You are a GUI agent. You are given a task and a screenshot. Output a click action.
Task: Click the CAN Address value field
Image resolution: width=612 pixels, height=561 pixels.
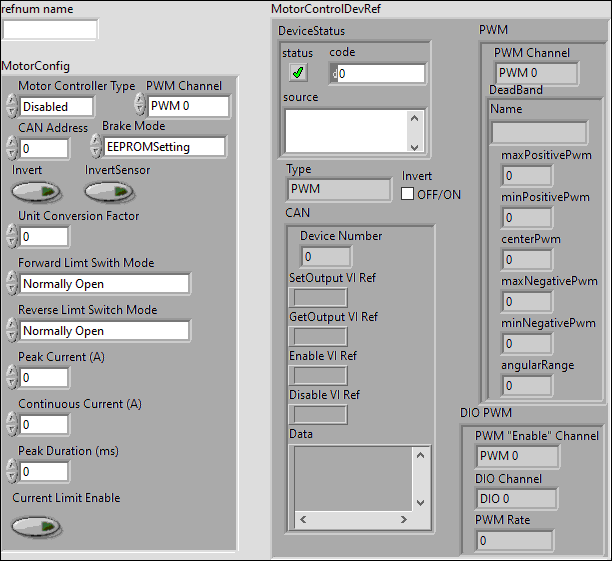pos(44,149)
